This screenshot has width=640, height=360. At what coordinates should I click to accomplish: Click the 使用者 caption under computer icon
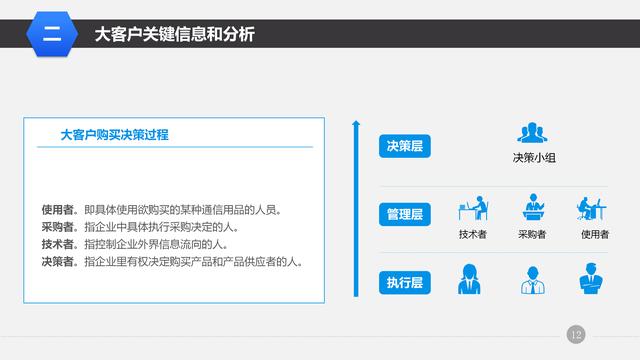coord(595,234)
